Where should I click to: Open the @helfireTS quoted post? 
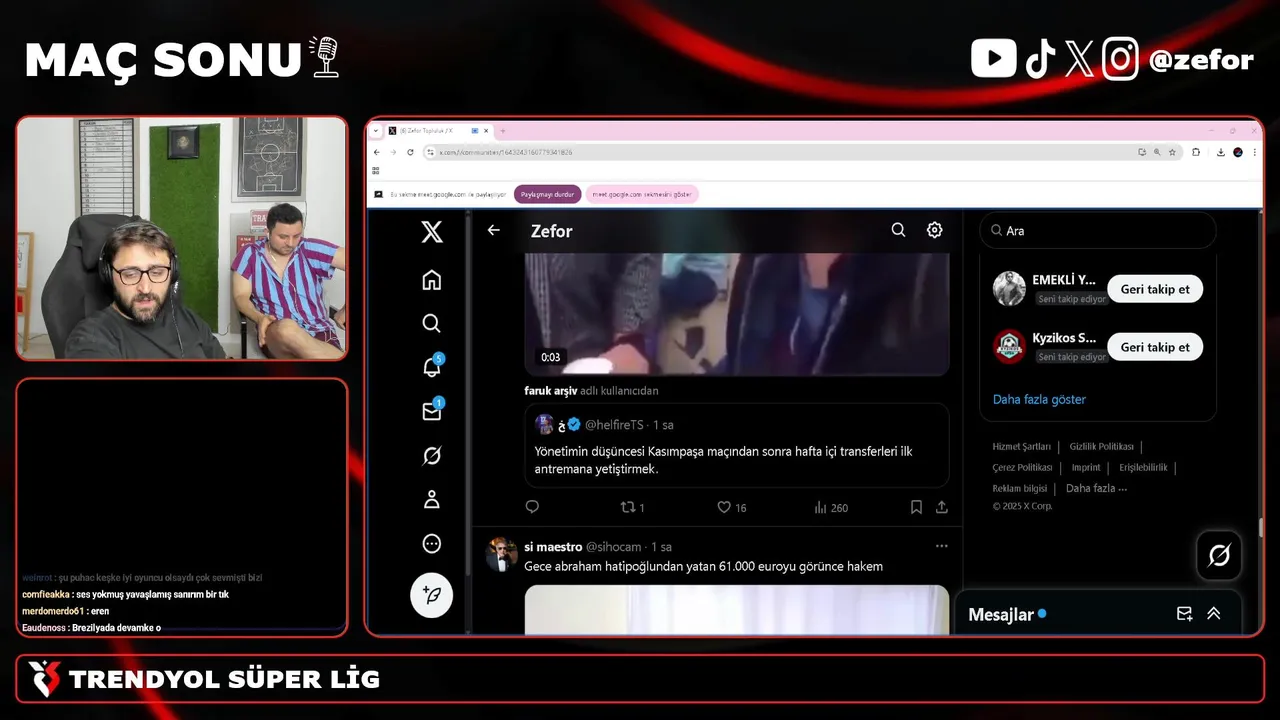737,445
